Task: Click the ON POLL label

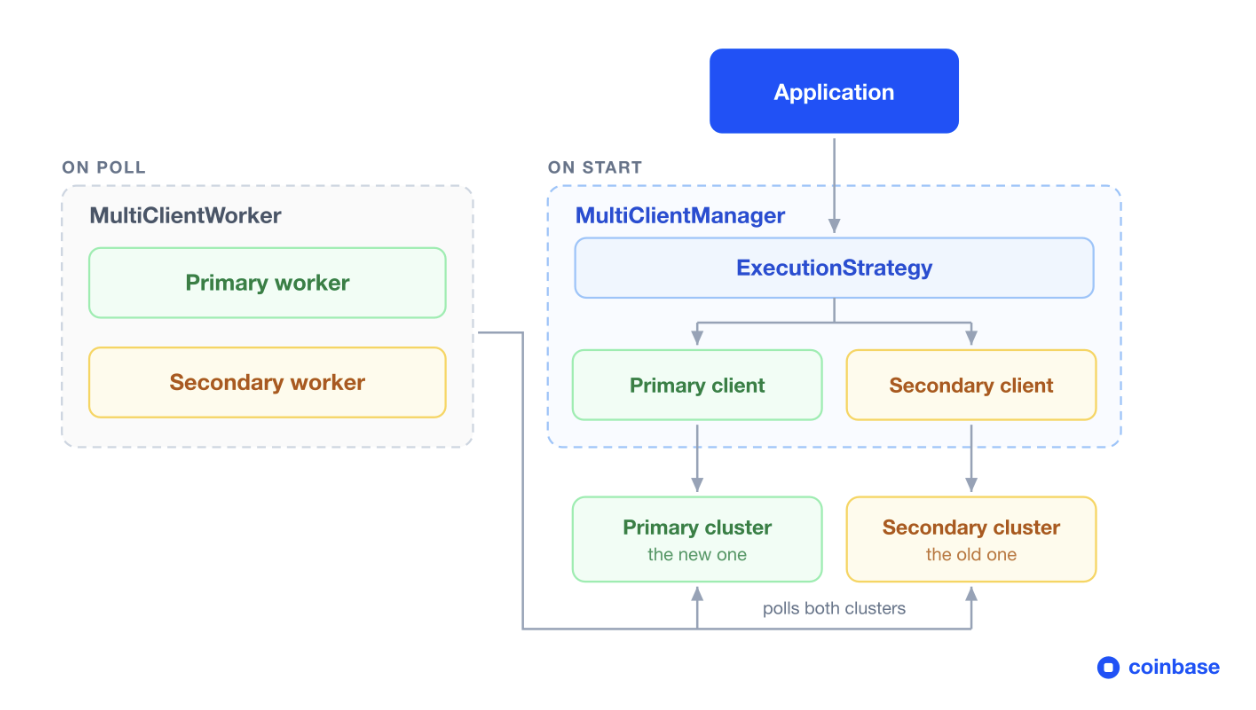Action: click(104, 167)
